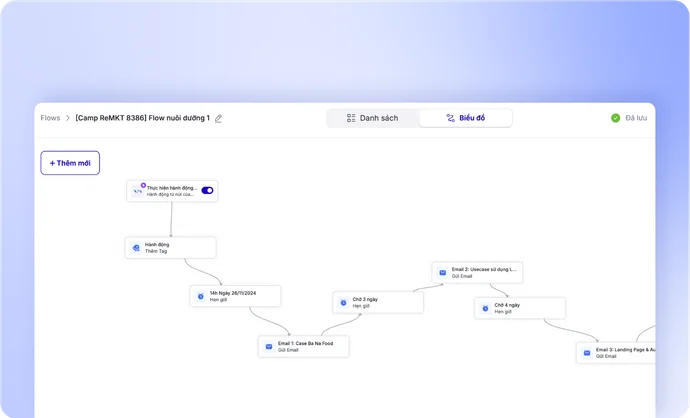Click the clock icon on Chờ 4 ngày node

(x=485, y=308)
